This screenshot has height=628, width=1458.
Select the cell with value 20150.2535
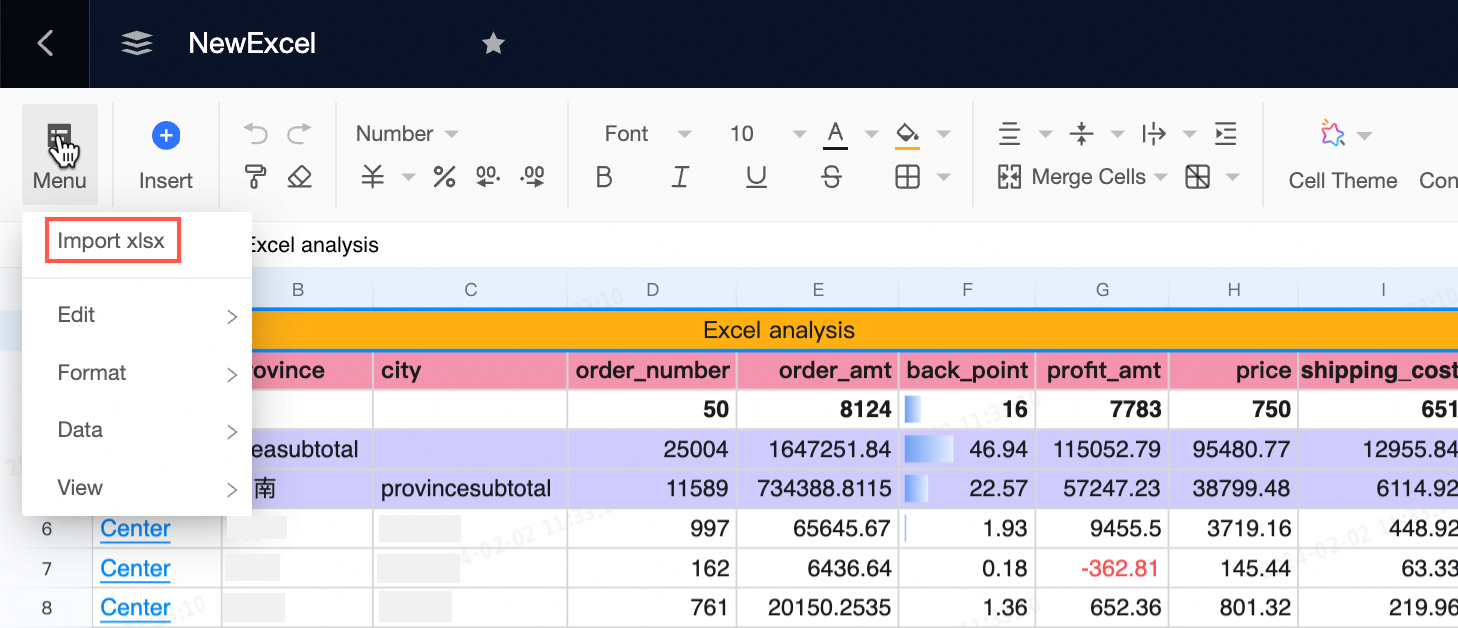click(x=818, y=607)
